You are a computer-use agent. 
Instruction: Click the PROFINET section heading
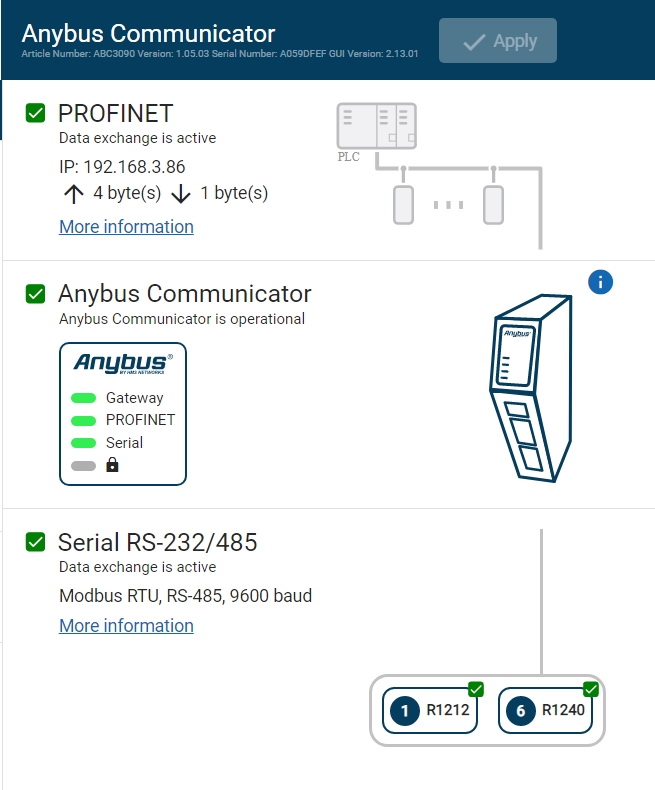(x=115, y=113)
